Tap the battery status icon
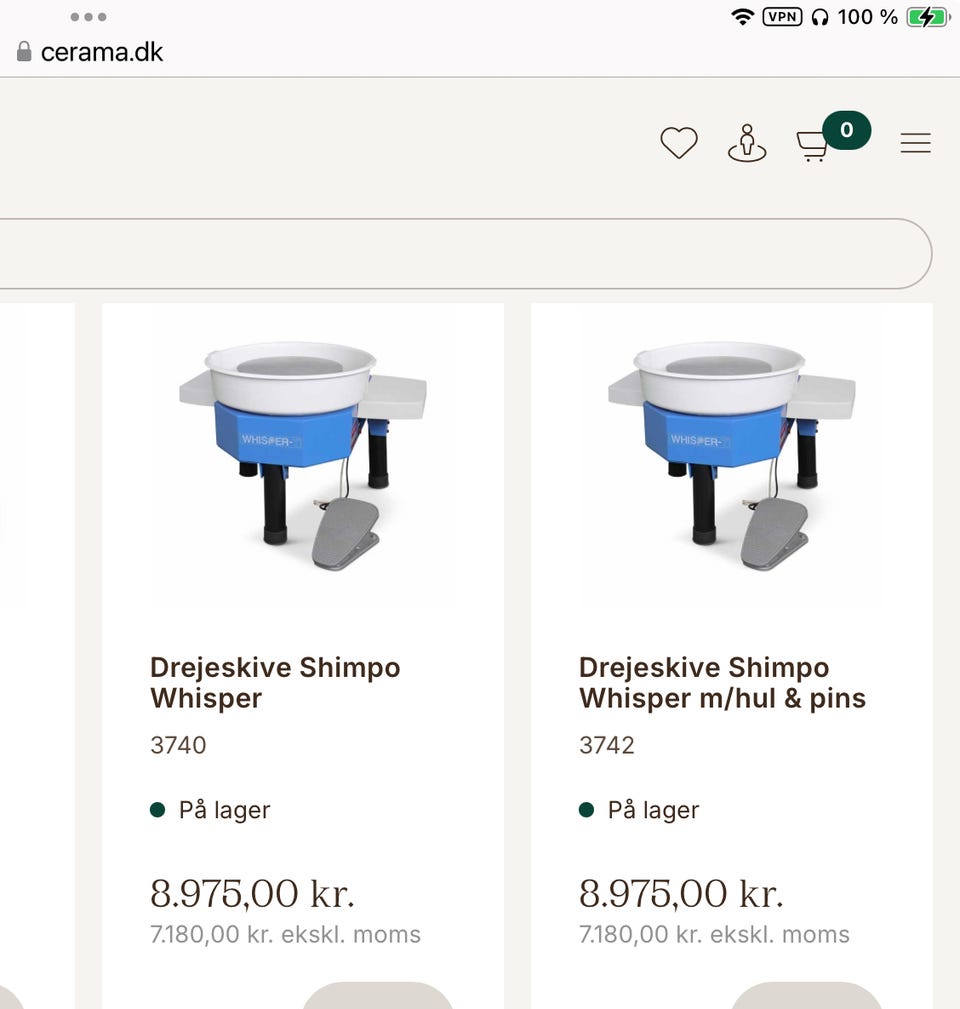This screenshot has width=960, height=1009. click(x=927, y=17)
